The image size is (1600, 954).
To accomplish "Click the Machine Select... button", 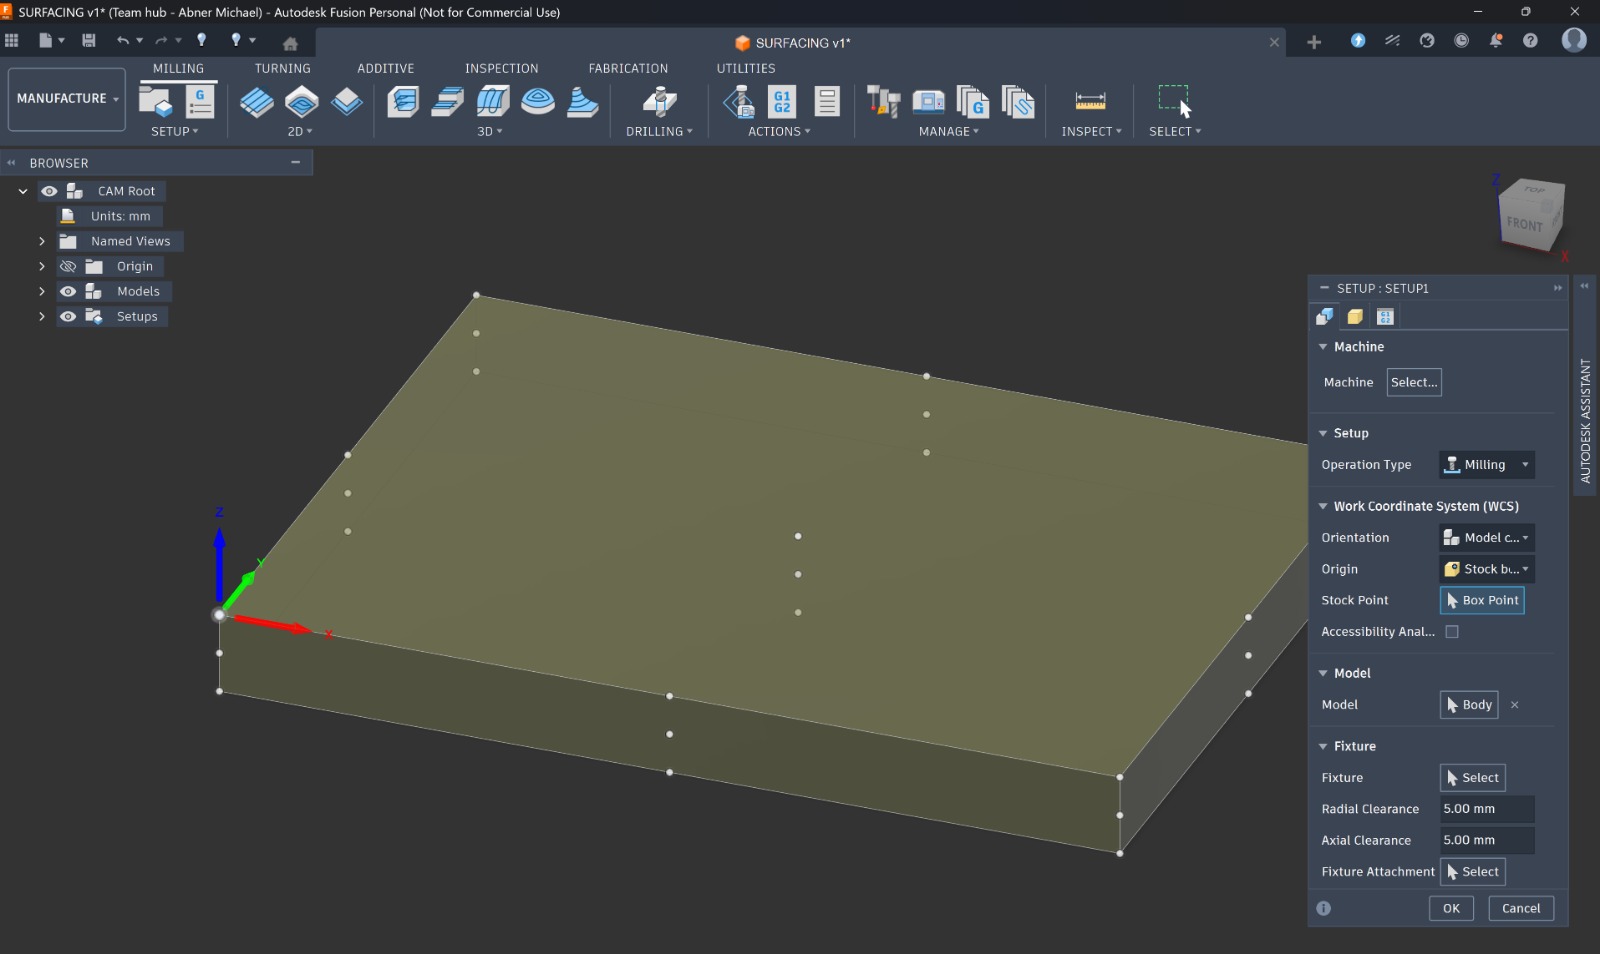I will (1414, 382).
